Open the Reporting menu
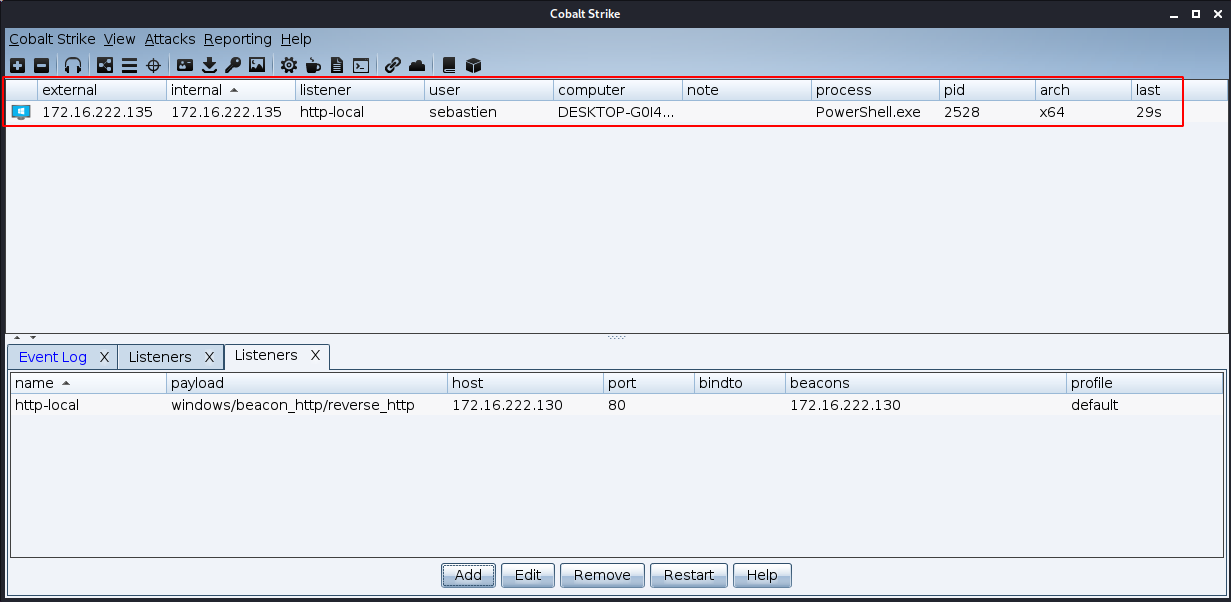1231x602 pixels. click(237, 39)
